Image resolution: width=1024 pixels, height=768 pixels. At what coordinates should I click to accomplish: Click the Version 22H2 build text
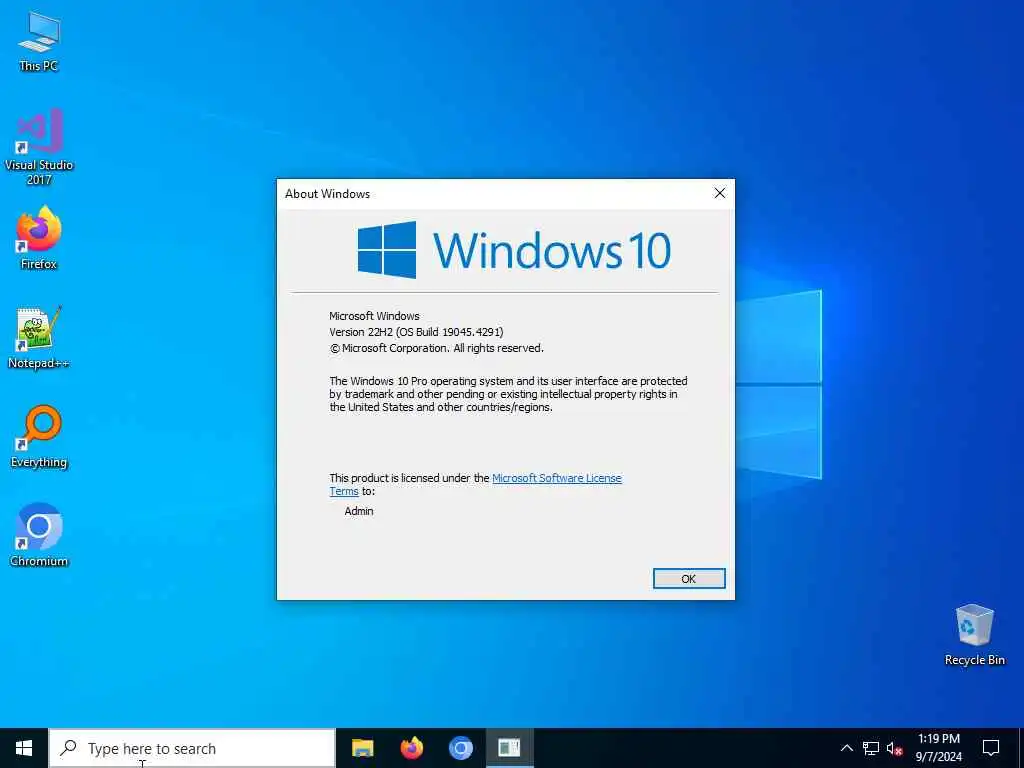click(416, 332)
